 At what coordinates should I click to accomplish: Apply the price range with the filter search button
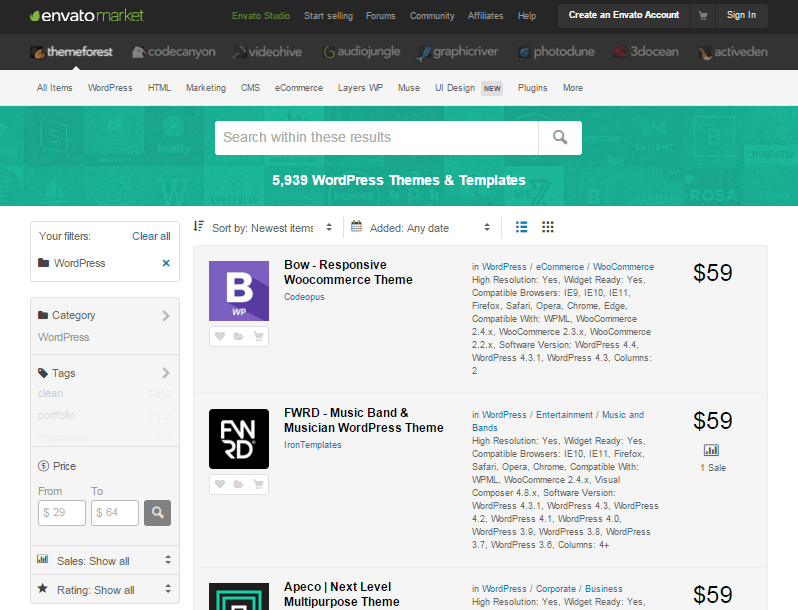click(157, 513)
